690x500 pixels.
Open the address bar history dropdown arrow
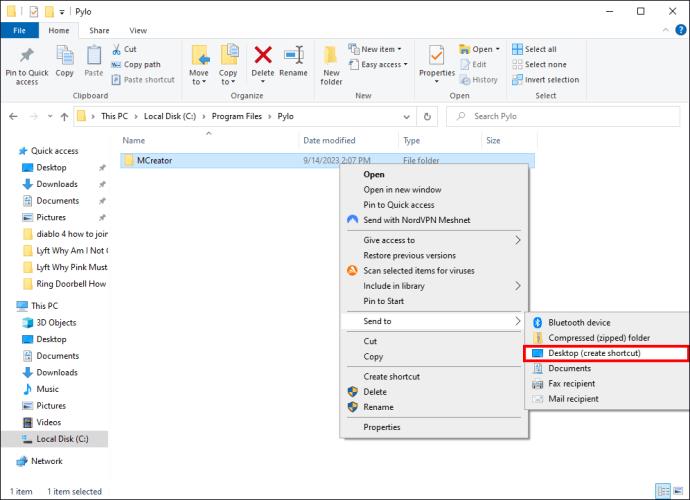406,117
